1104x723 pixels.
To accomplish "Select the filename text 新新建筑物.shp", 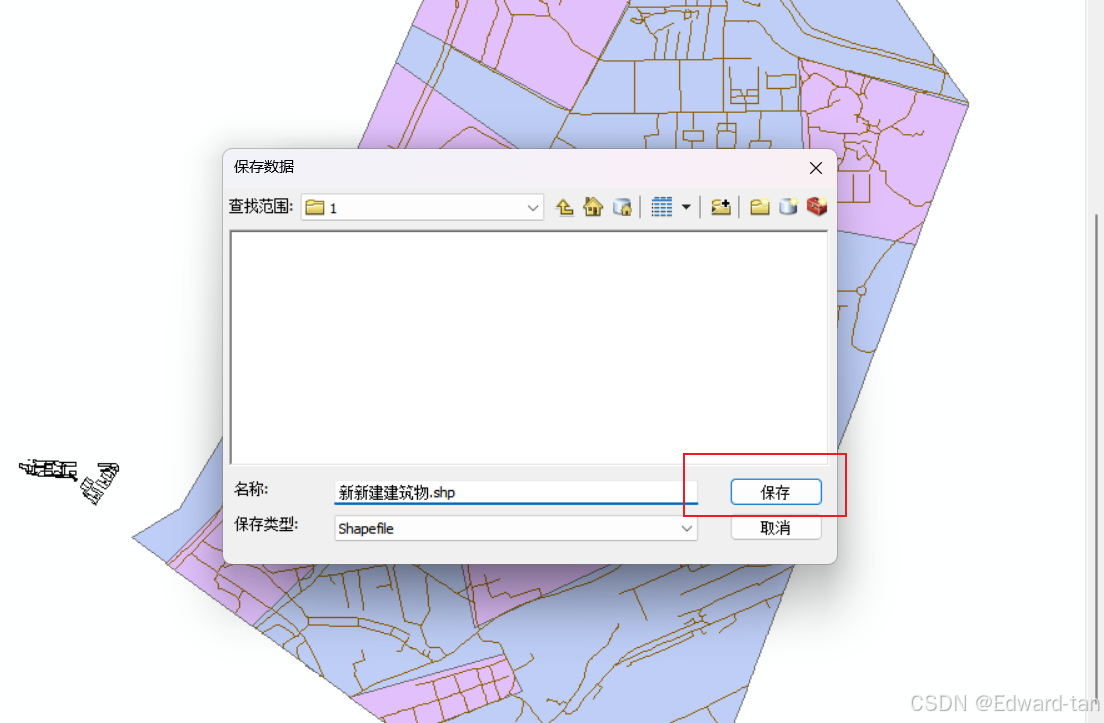I will 394,492.
